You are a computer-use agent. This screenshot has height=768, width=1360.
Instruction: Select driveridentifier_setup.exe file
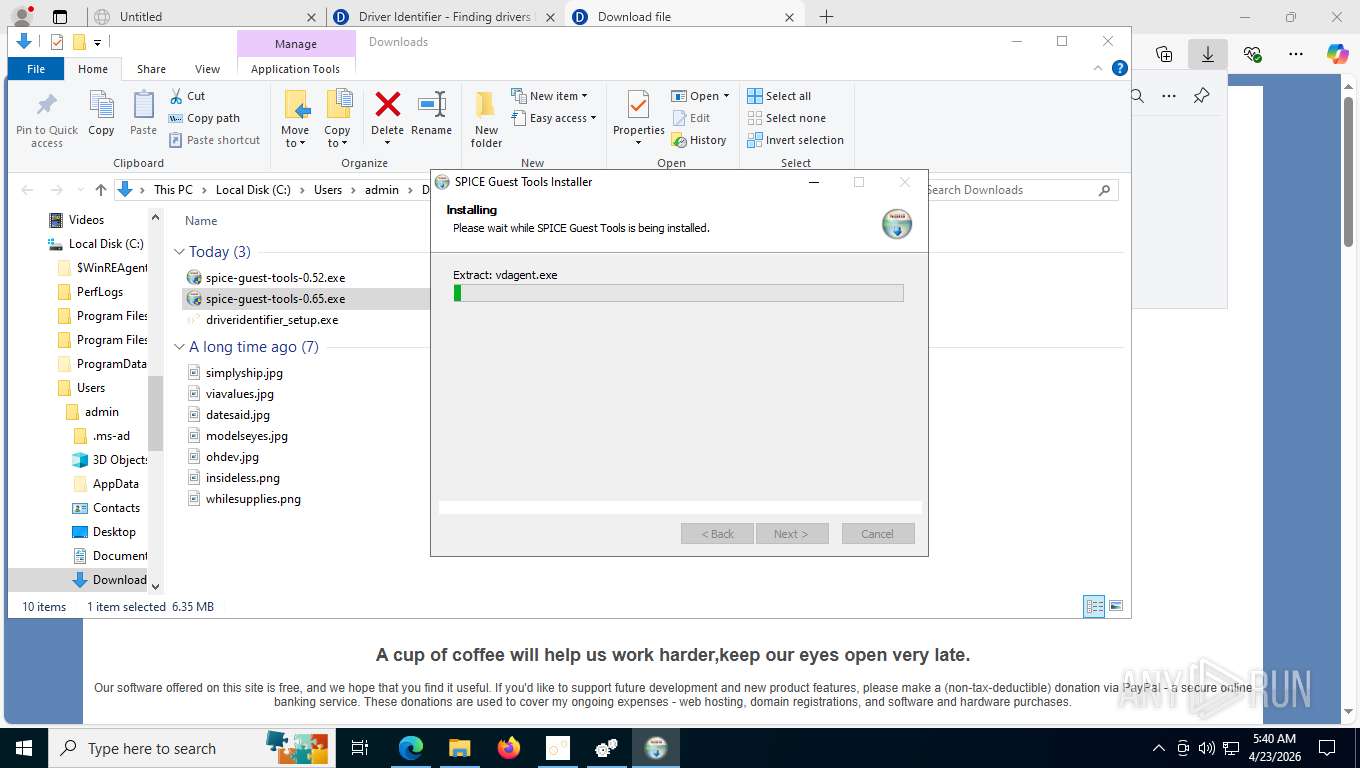pyautogui.click(x=272, y=320)
